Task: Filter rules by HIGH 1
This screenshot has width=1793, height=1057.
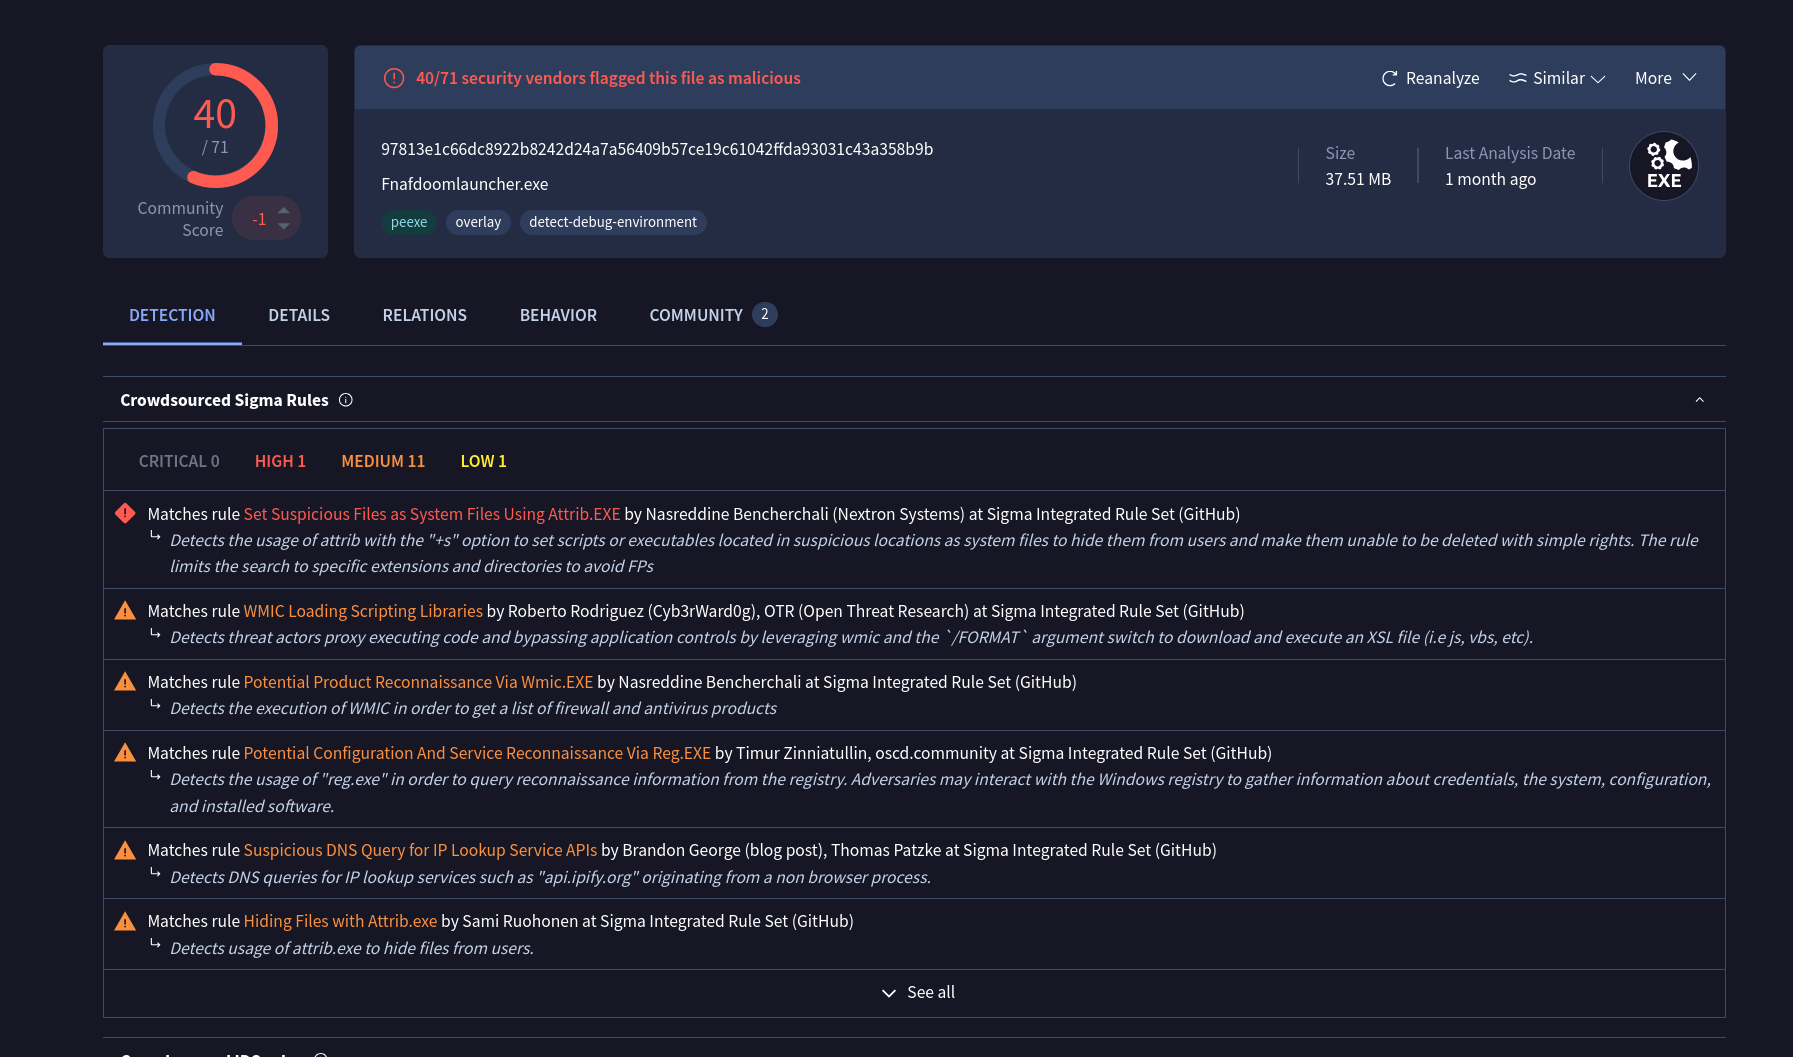Action: (280, 461)
